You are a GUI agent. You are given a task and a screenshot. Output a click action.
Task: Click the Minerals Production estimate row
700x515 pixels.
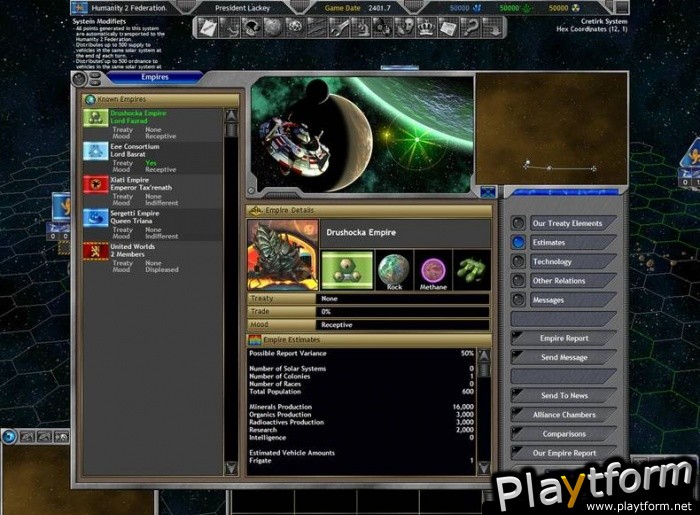[362, 407]
